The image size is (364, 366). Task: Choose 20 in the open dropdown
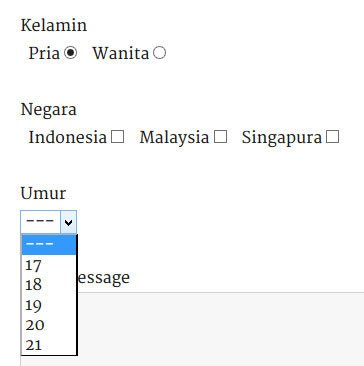(x=49, y=325)
